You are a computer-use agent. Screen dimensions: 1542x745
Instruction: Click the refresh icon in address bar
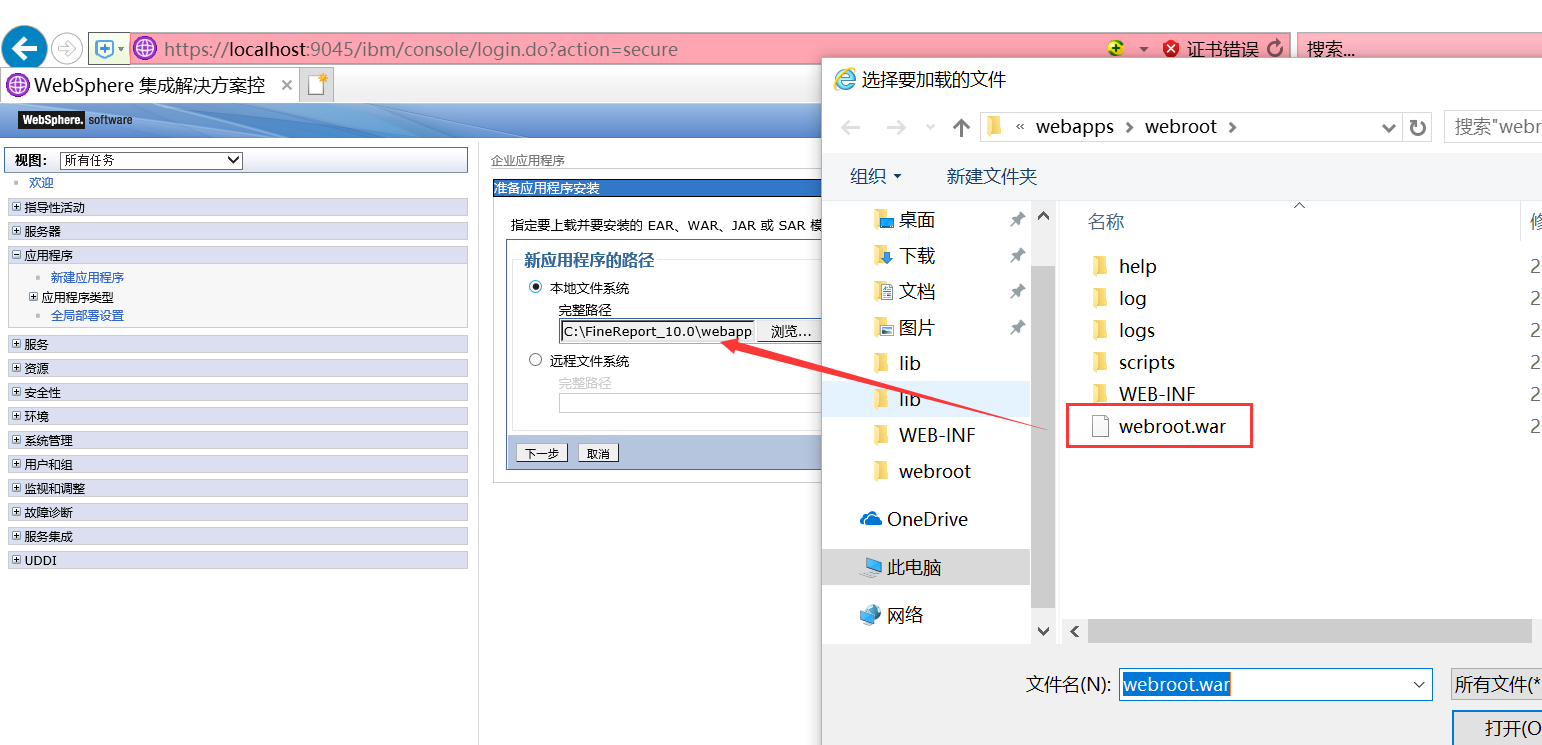1274,48
